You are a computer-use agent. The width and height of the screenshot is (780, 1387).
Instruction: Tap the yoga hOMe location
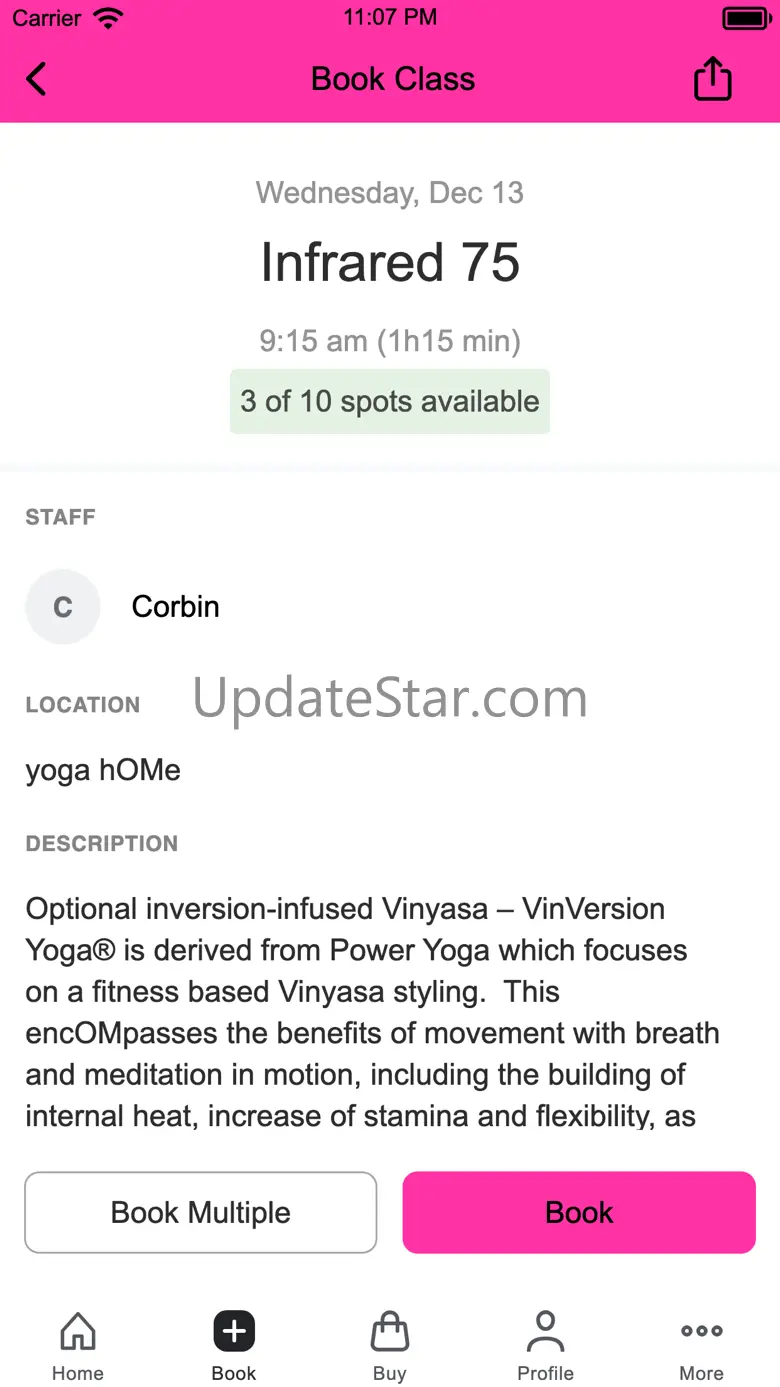click(103, 770)
